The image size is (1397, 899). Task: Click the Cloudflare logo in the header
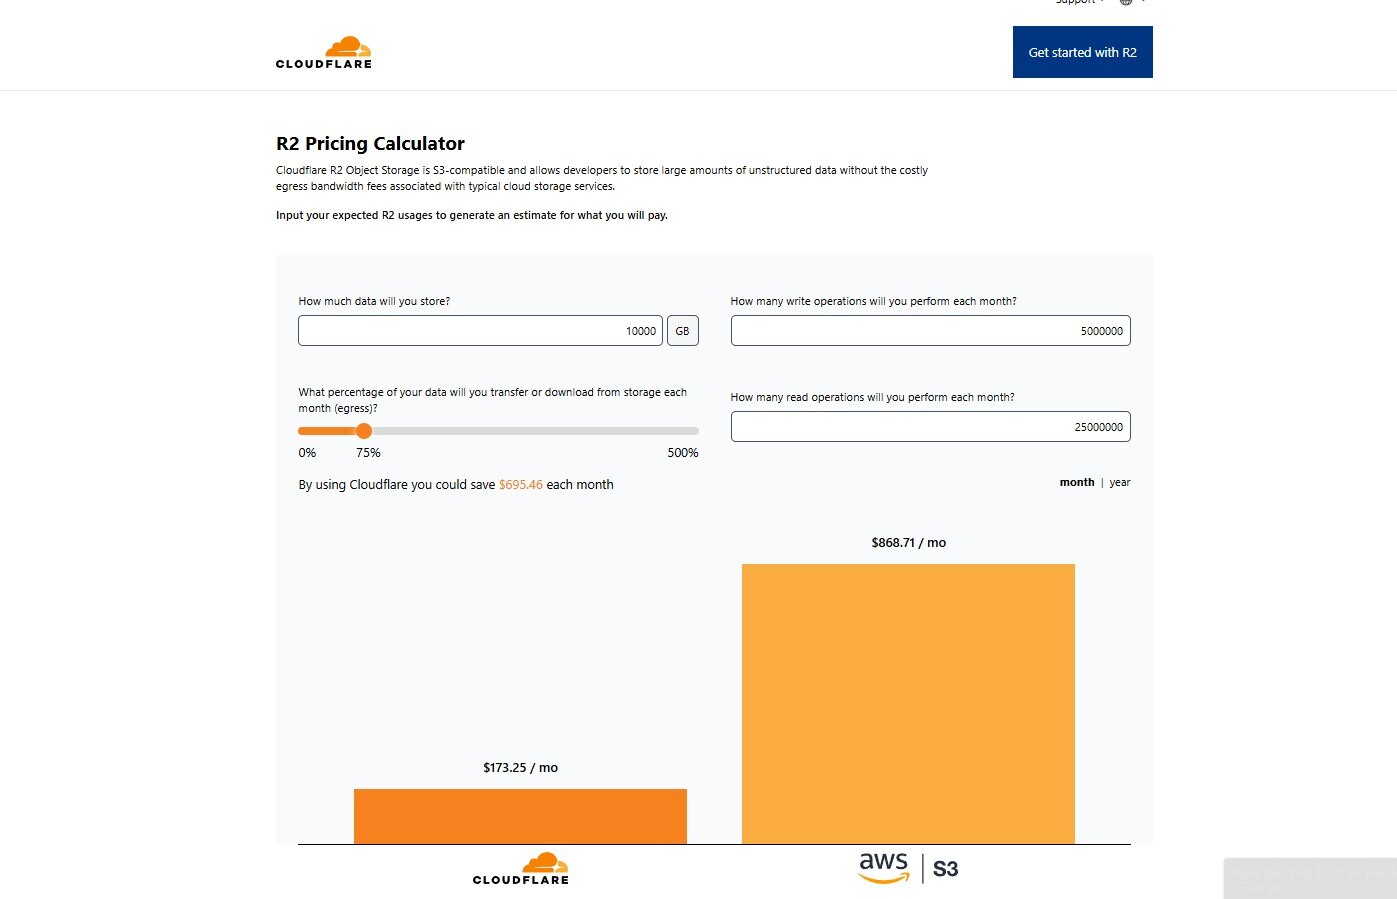pos(324,52)
